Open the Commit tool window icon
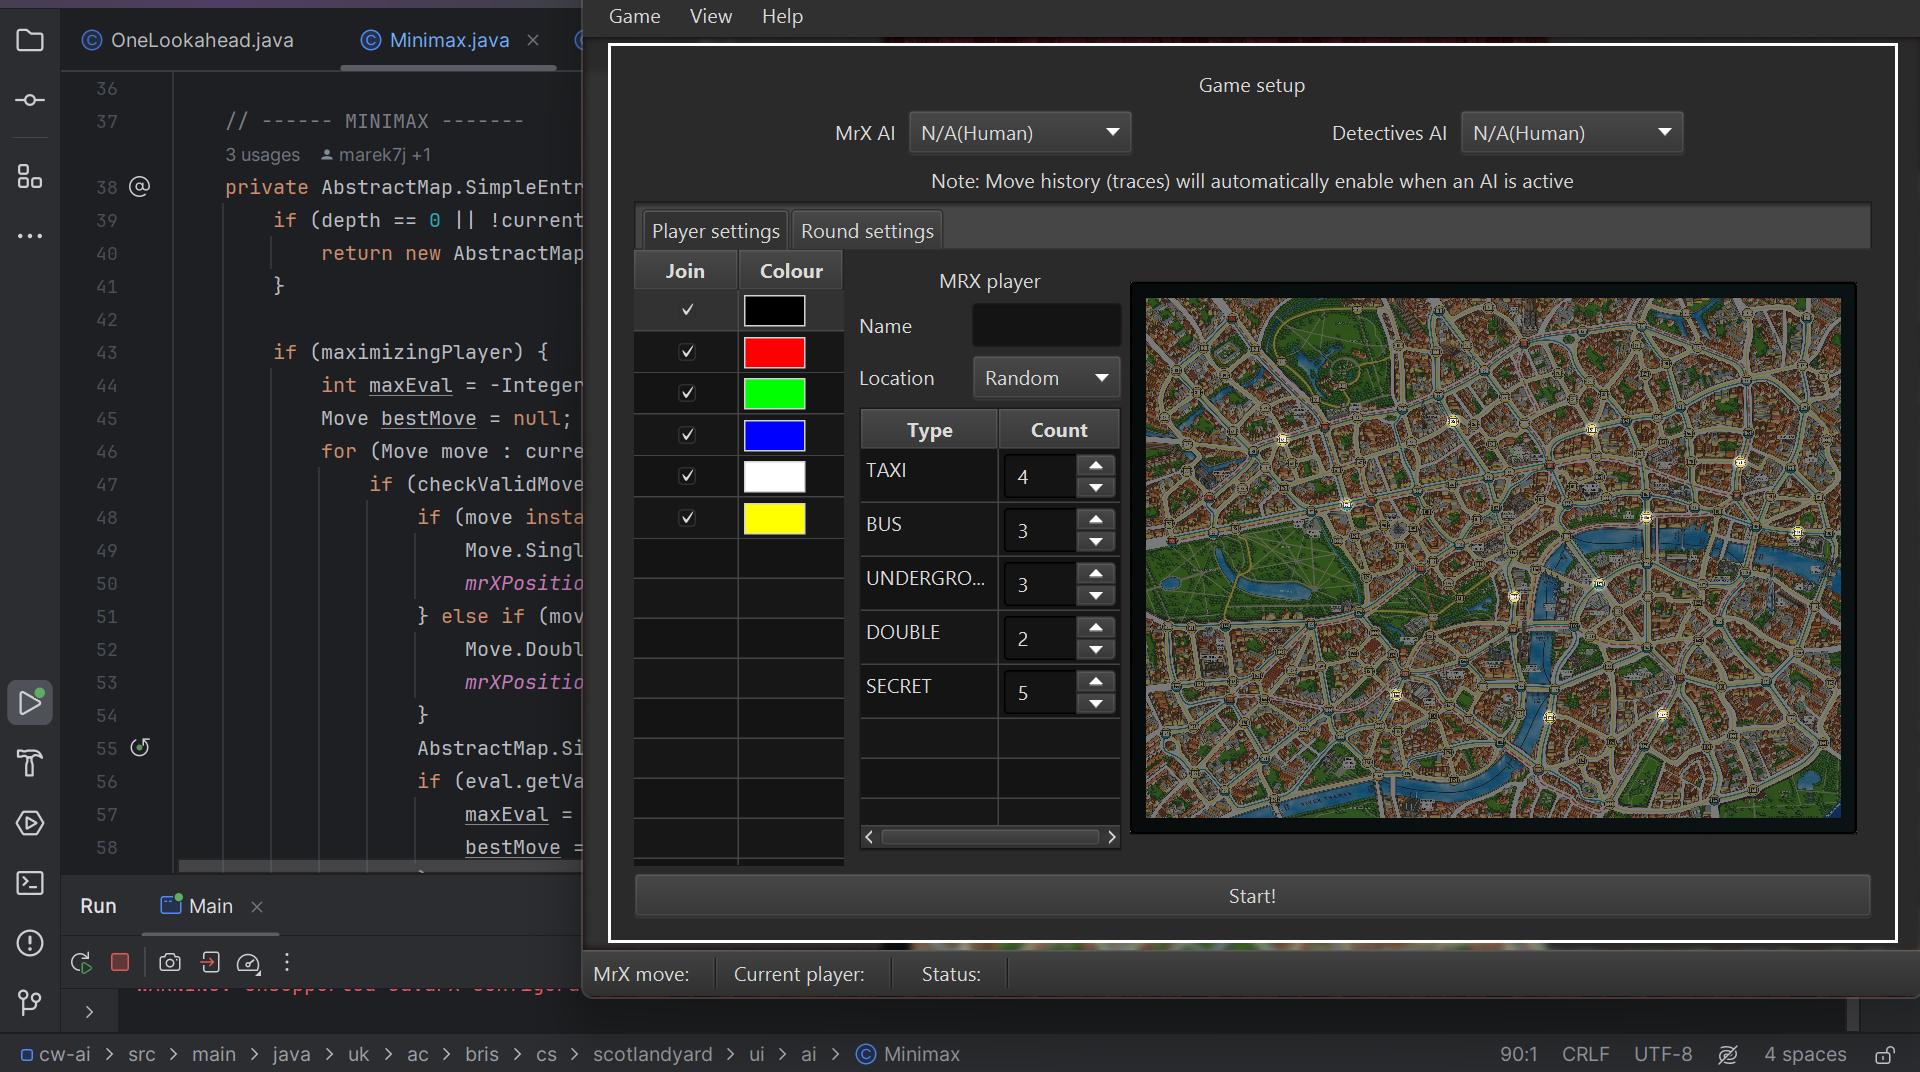 point(30,100)
